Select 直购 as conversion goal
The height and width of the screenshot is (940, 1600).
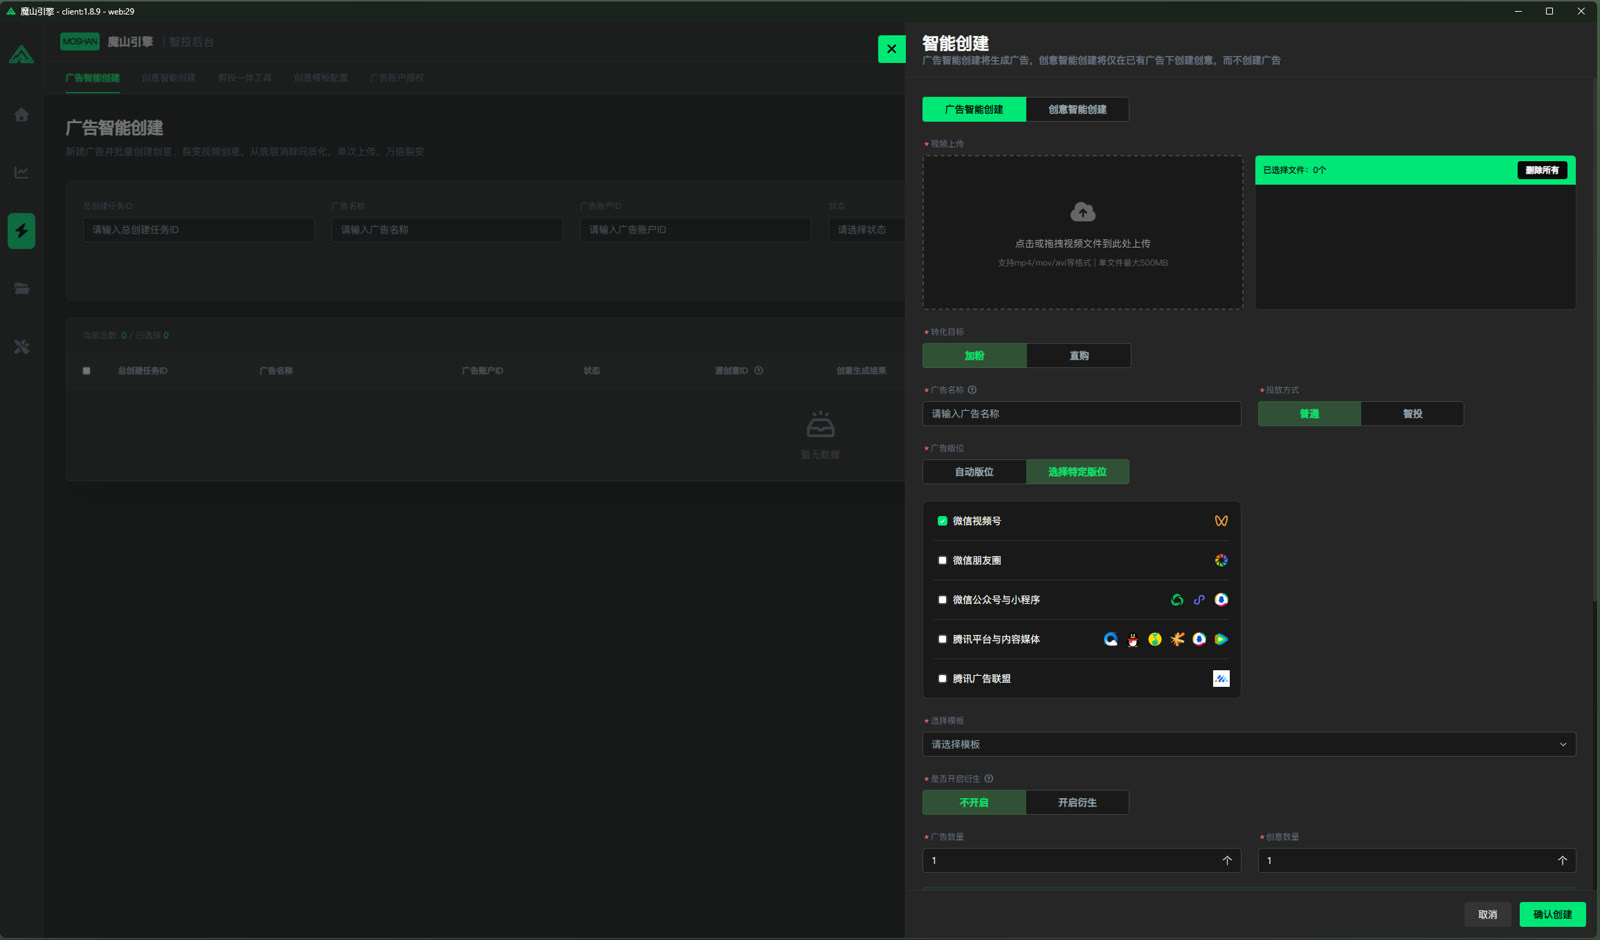click(1079, 356)
